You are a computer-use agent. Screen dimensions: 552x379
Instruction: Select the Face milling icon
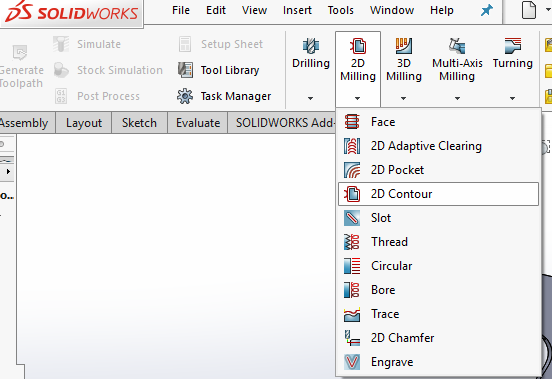click(x=352, y=122)
